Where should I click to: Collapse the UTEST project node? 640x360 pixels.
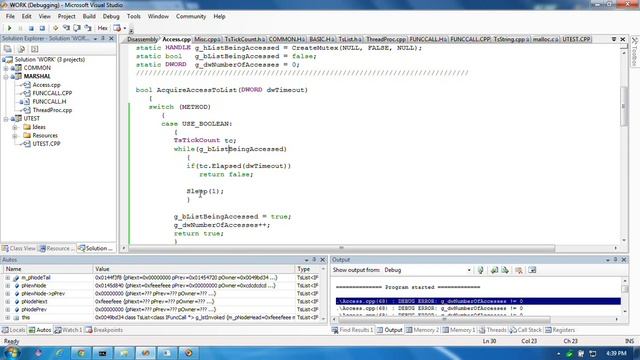pos(6,118)
